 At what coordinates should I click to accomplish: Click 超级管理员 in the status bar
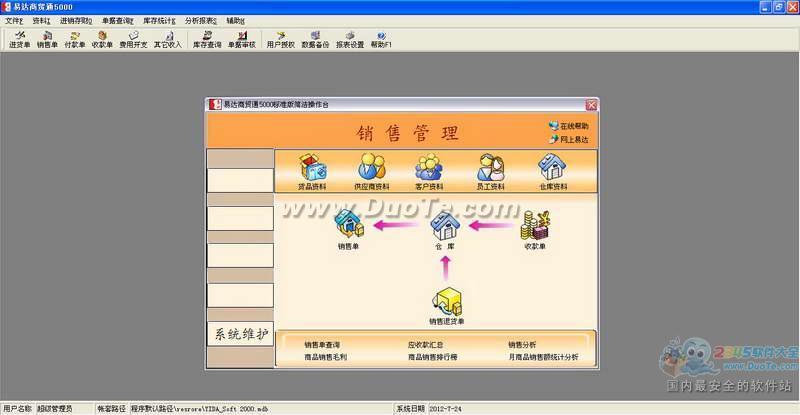click(x=55, y=409)
